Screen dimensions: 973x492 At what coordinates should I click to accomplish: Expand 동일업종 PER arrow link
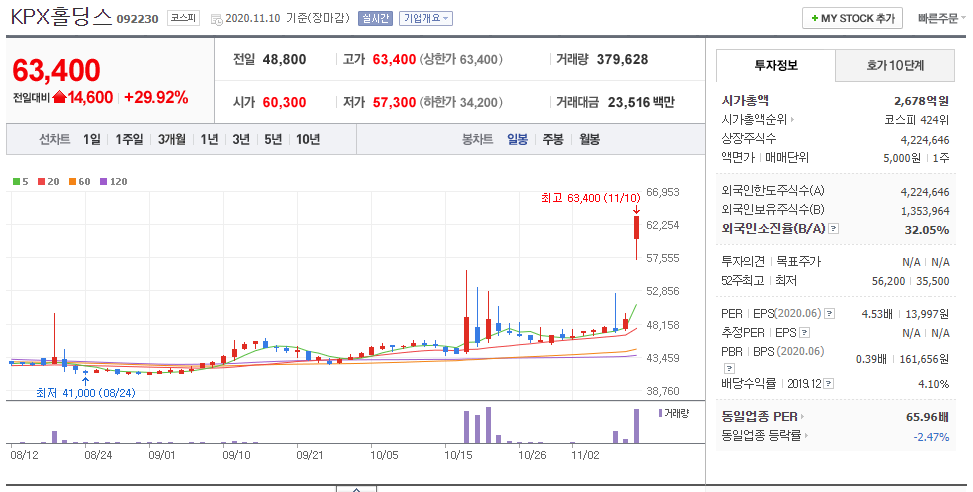click(802, 417)
